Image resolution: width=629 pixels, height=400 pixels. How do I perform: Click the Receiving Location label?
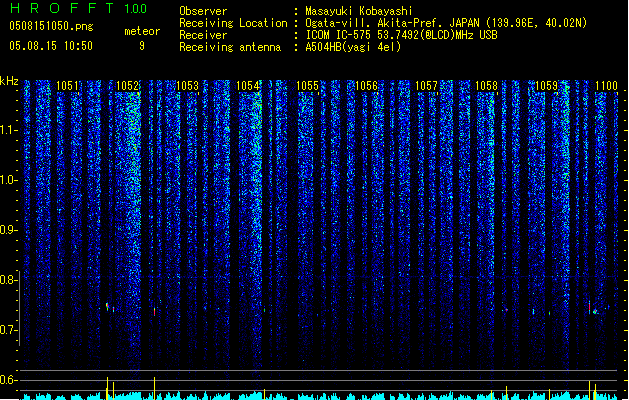tap(233, 23)
